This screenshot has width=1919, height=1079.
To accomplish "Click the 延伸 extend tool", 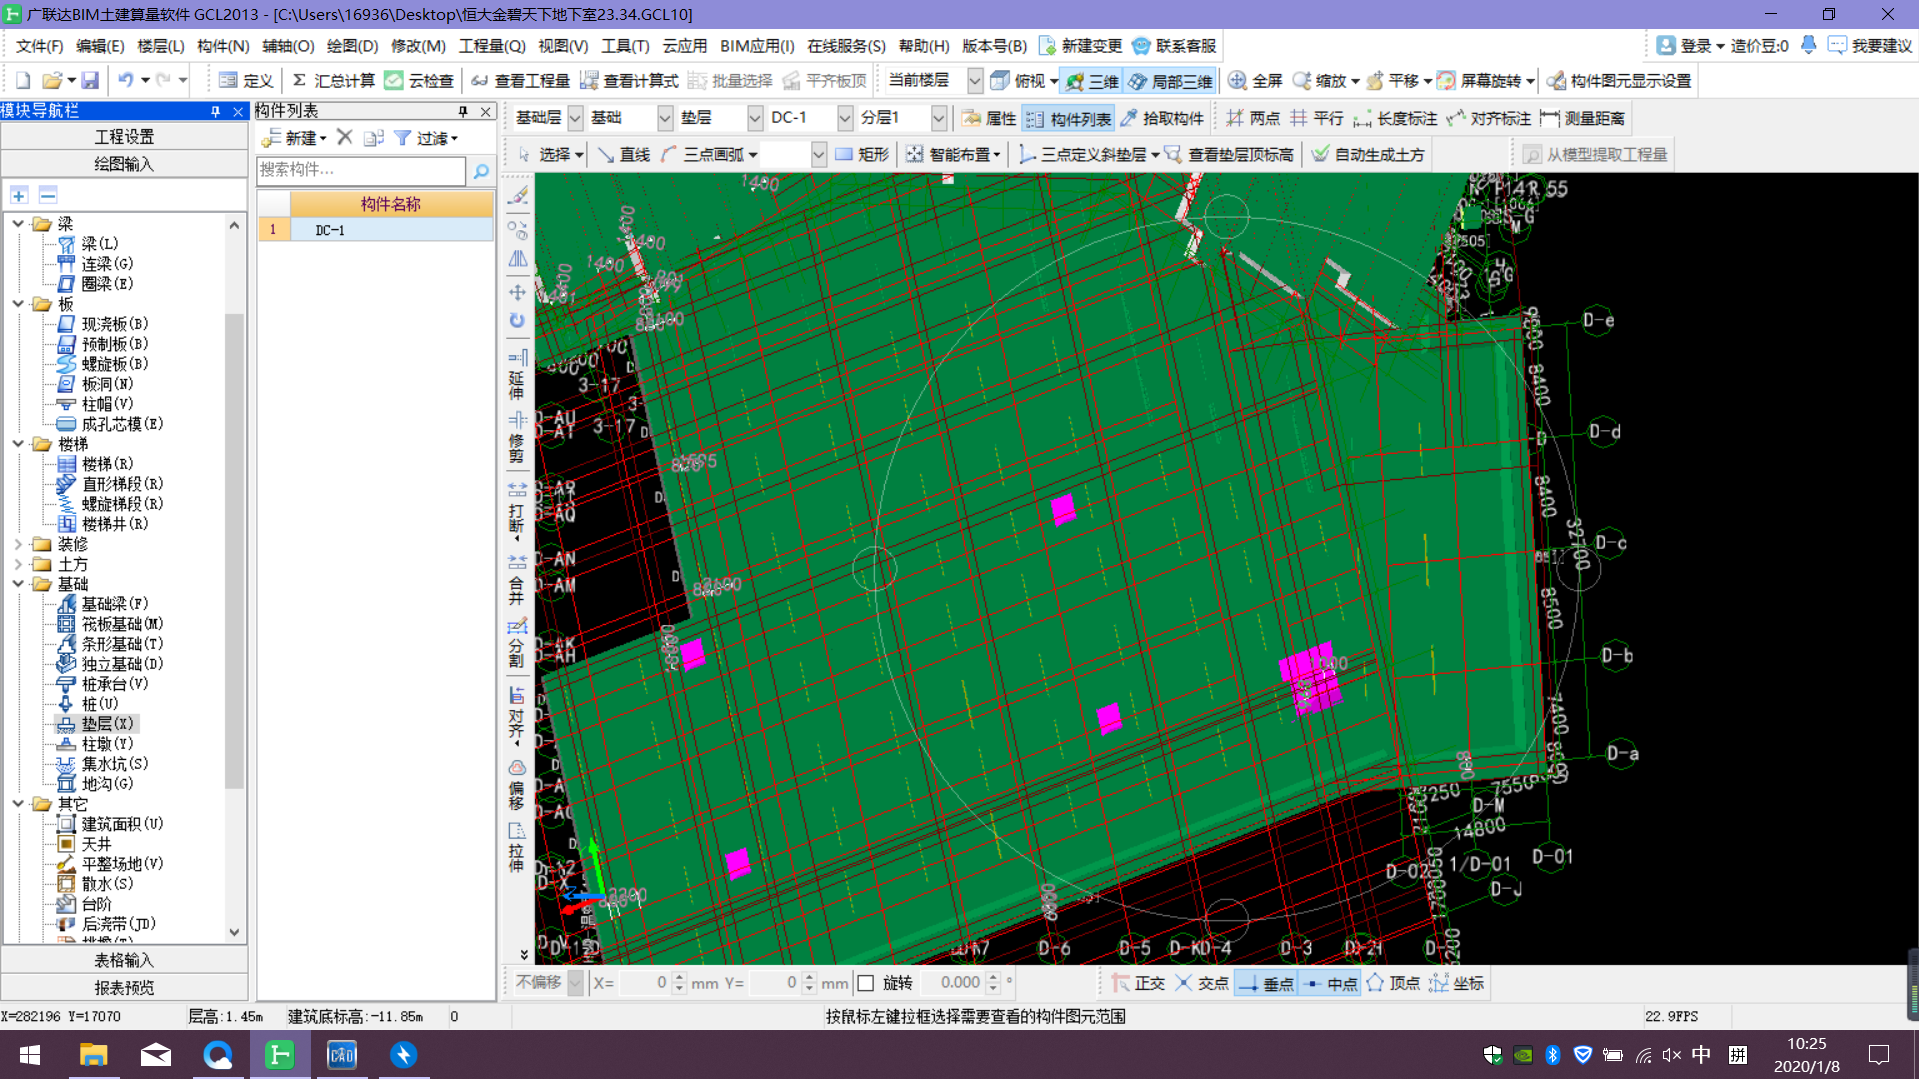I will [517, 374].
